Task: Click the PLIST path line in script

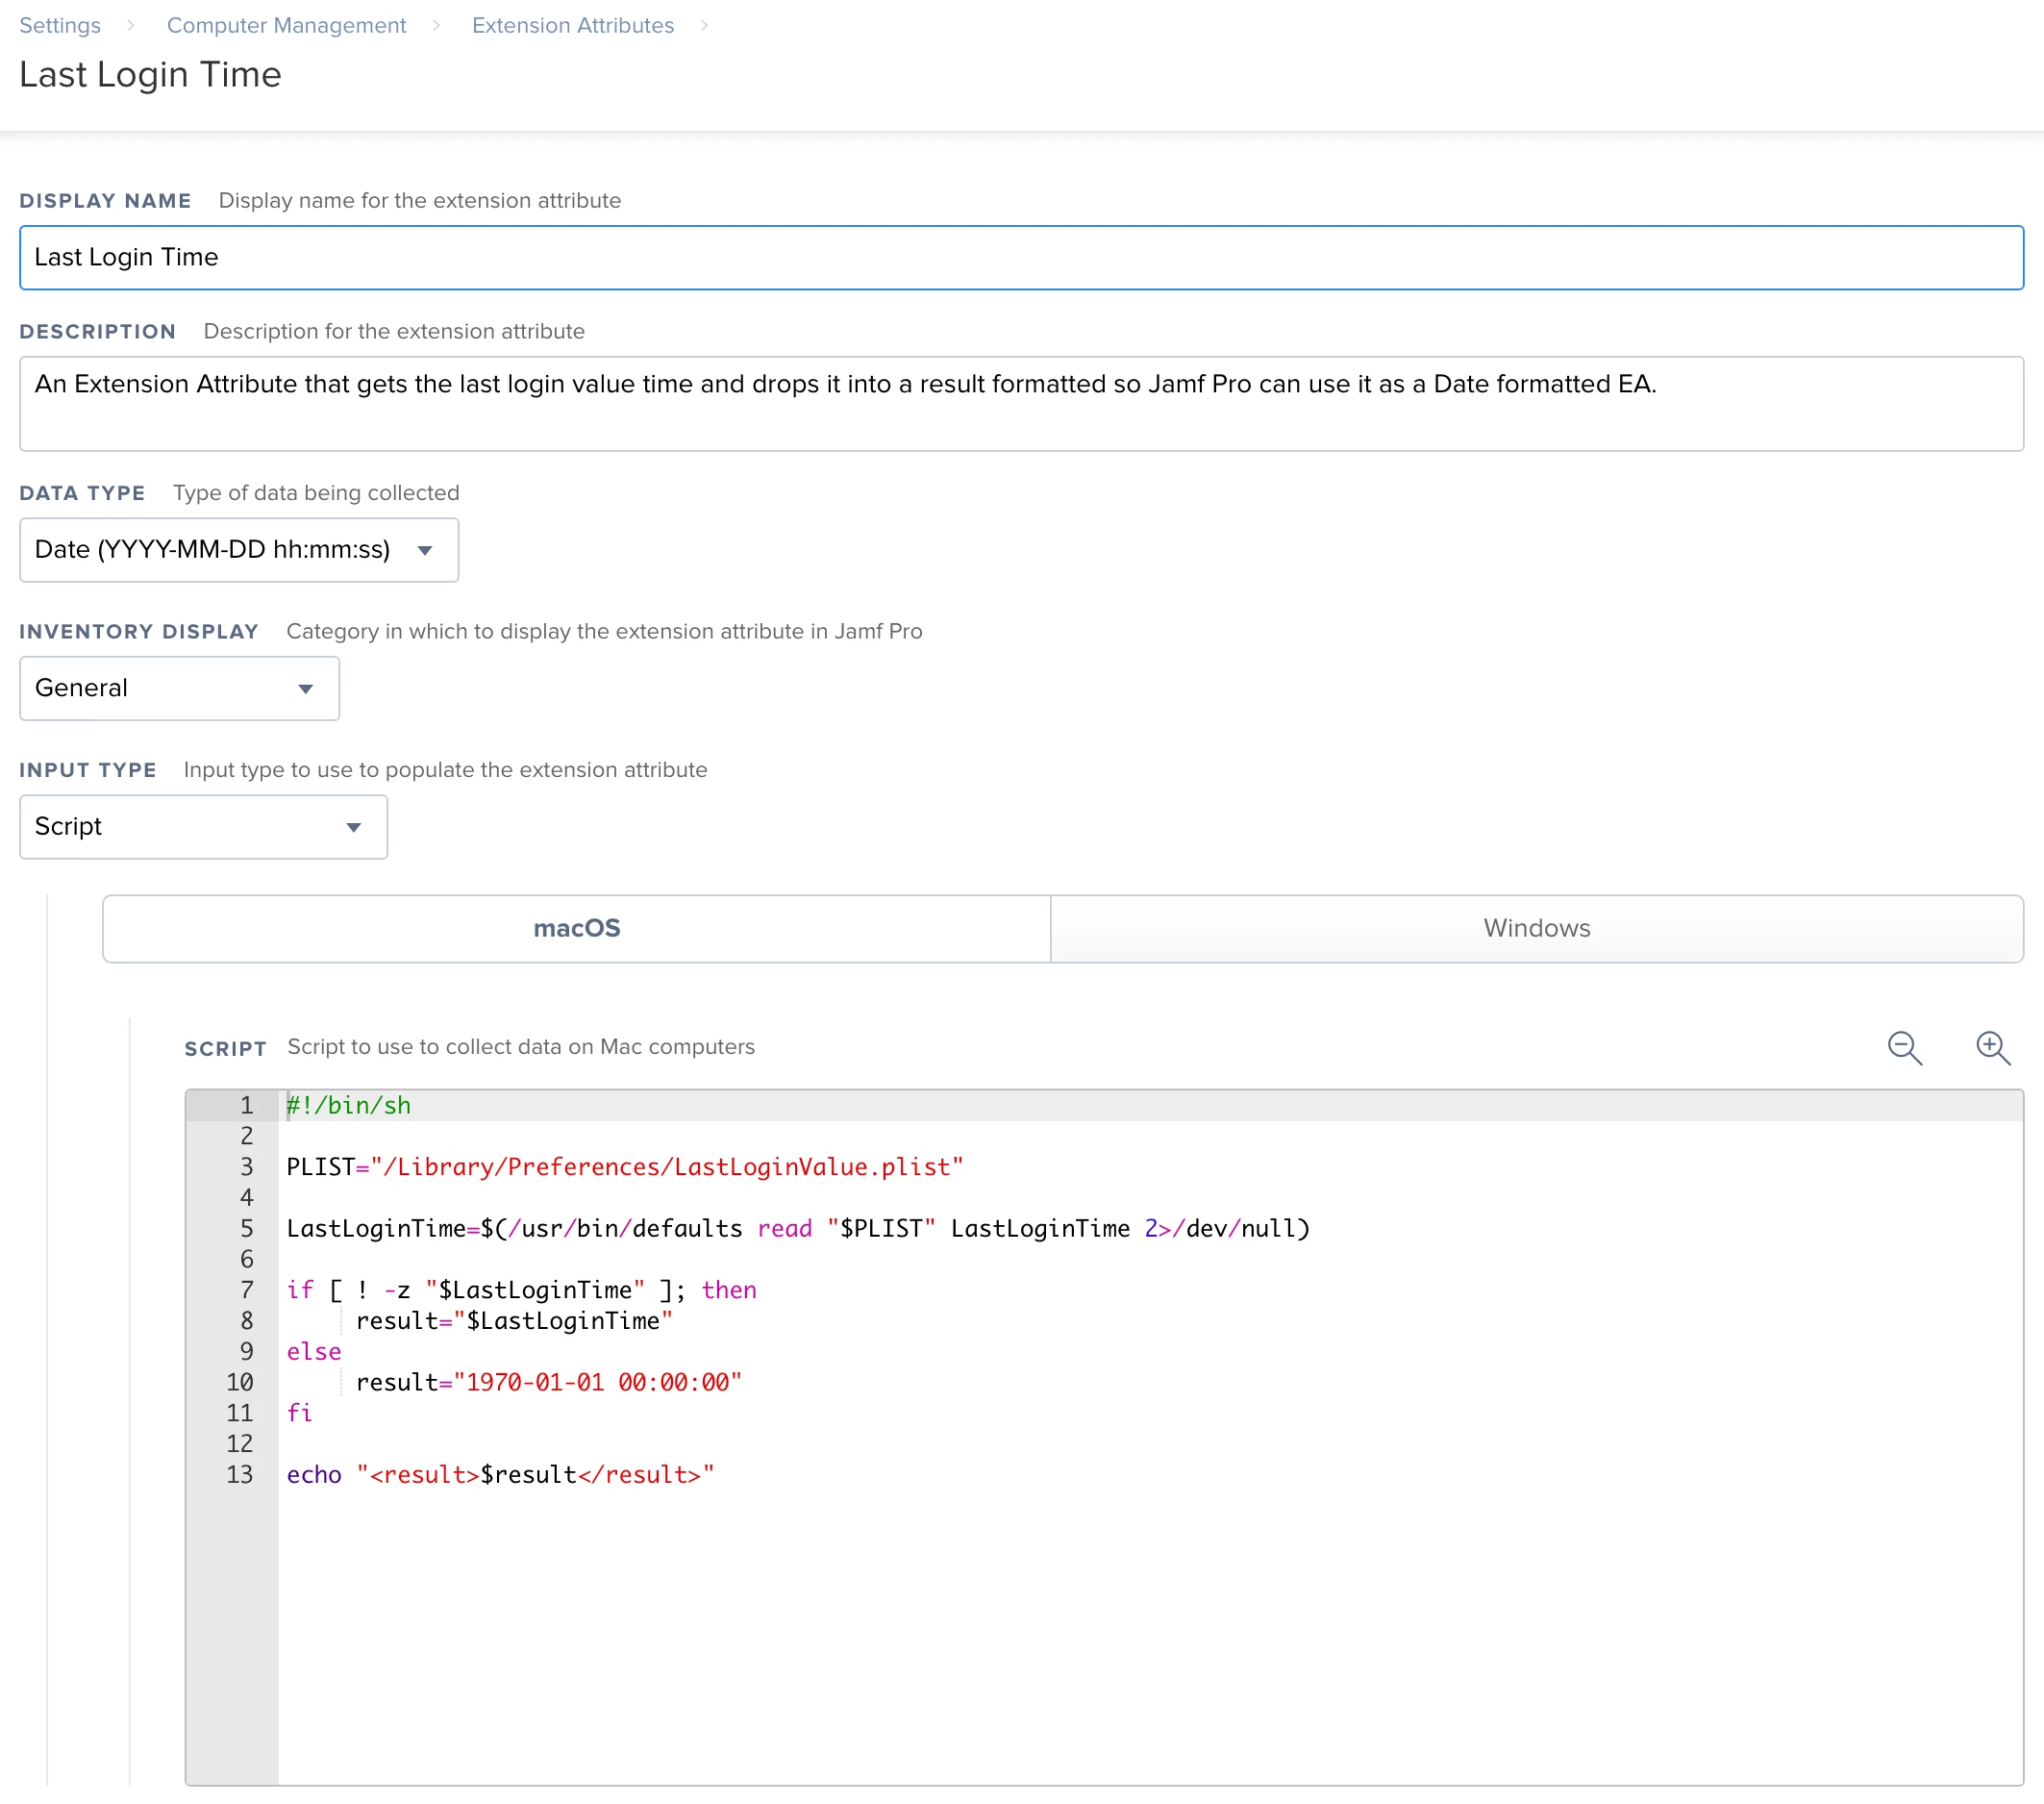Action: tap(624, 1167)
